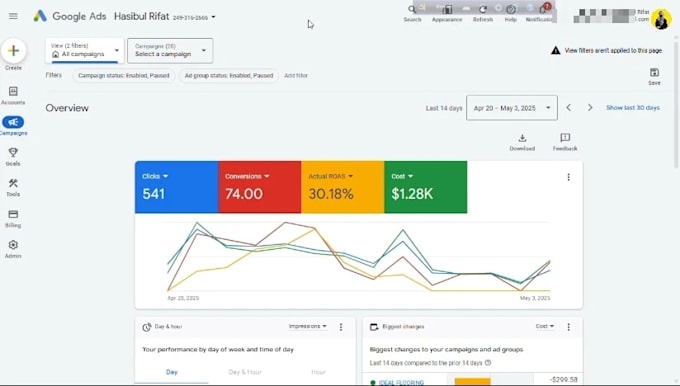Image resolution: width=680 pixels, height=386 pixels.
Task: Open the All campaigns view dropdown
Action: (85, 50)
